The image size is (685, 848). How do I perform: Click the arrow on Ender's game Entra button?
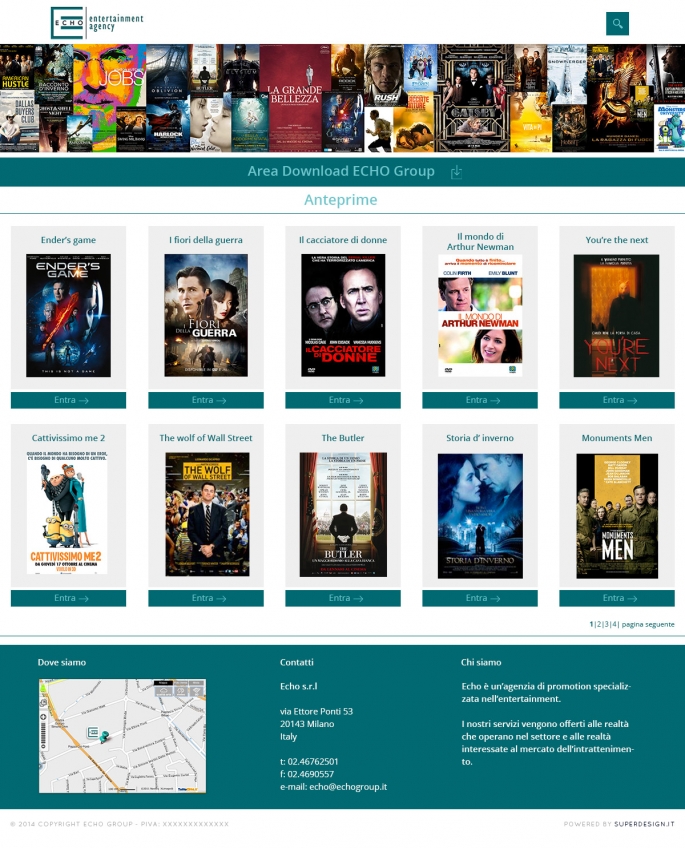[83, 400]
